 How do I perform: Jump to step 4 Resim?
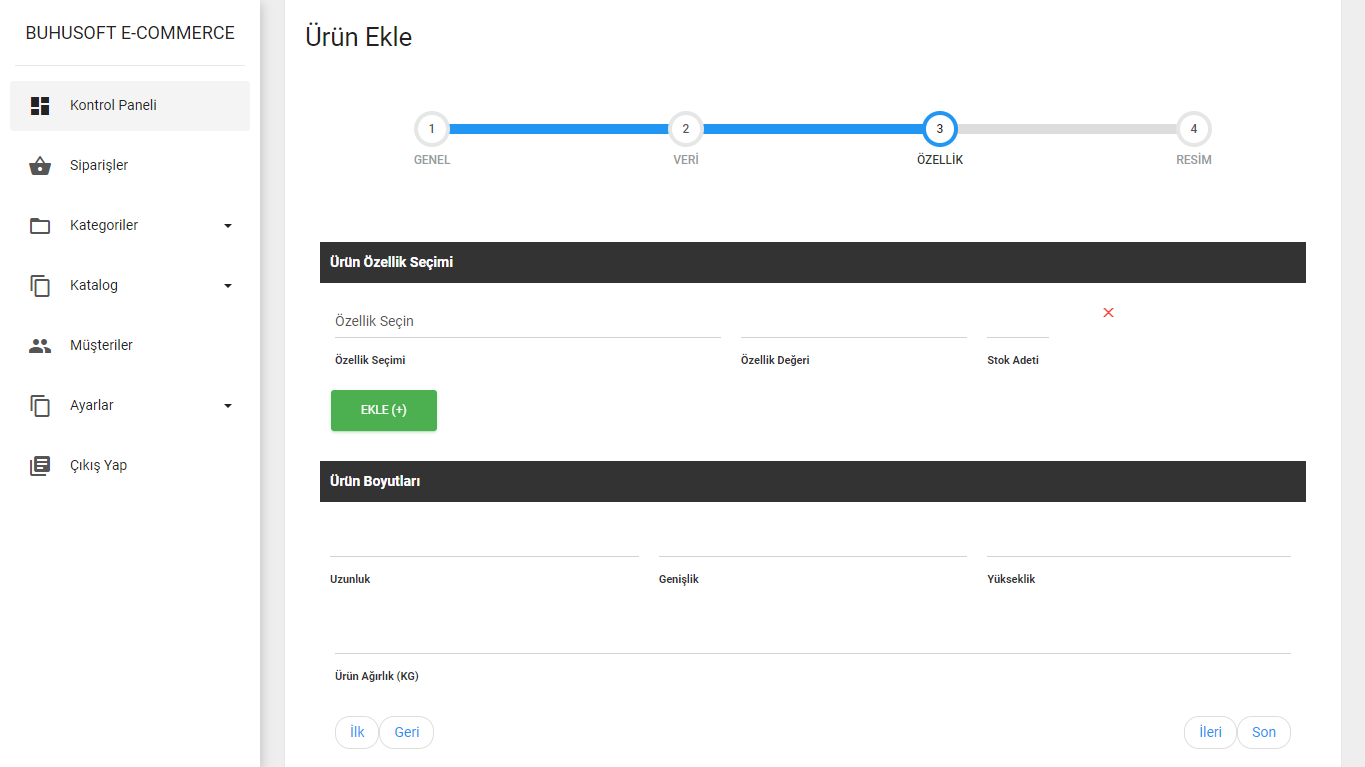(1194, 129)
